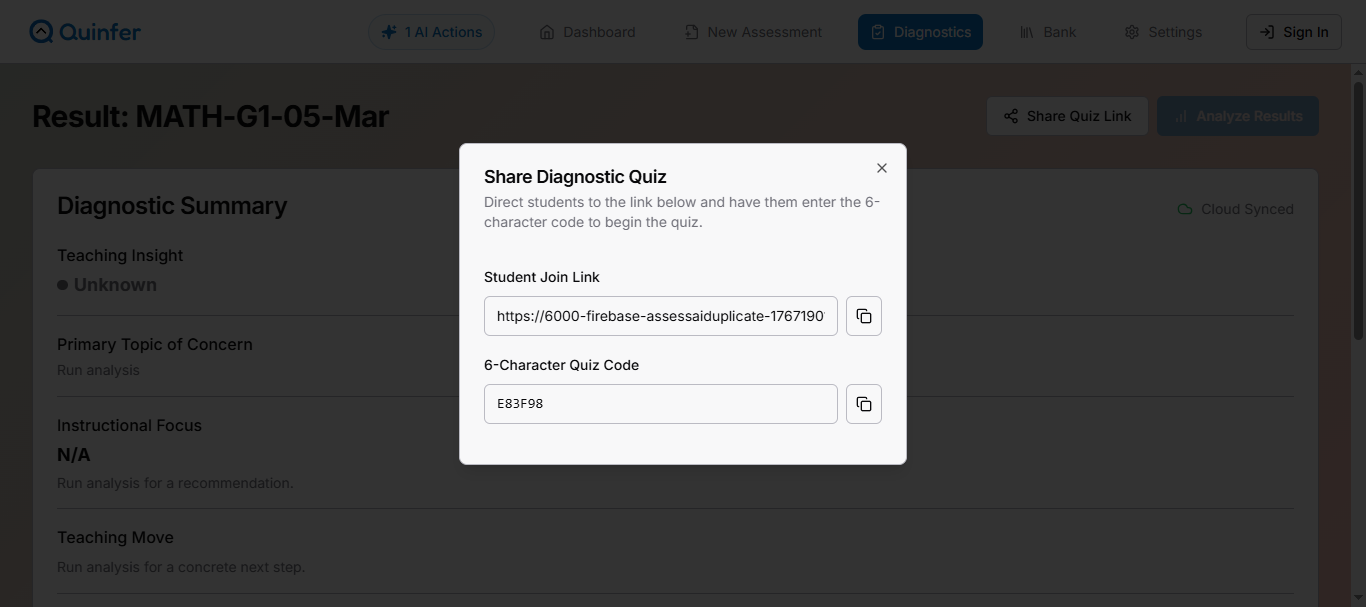The width and height of the screenshot is (1366, 607).
Task: Click inside the Student Join Link field
Action: click(x=660, y=316)
